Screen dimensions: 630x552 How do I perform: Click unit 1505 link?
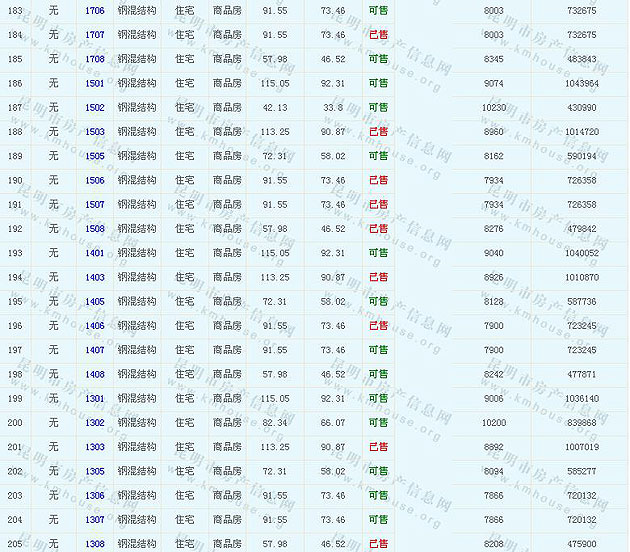pyautogui.click(x=95, y=156)
